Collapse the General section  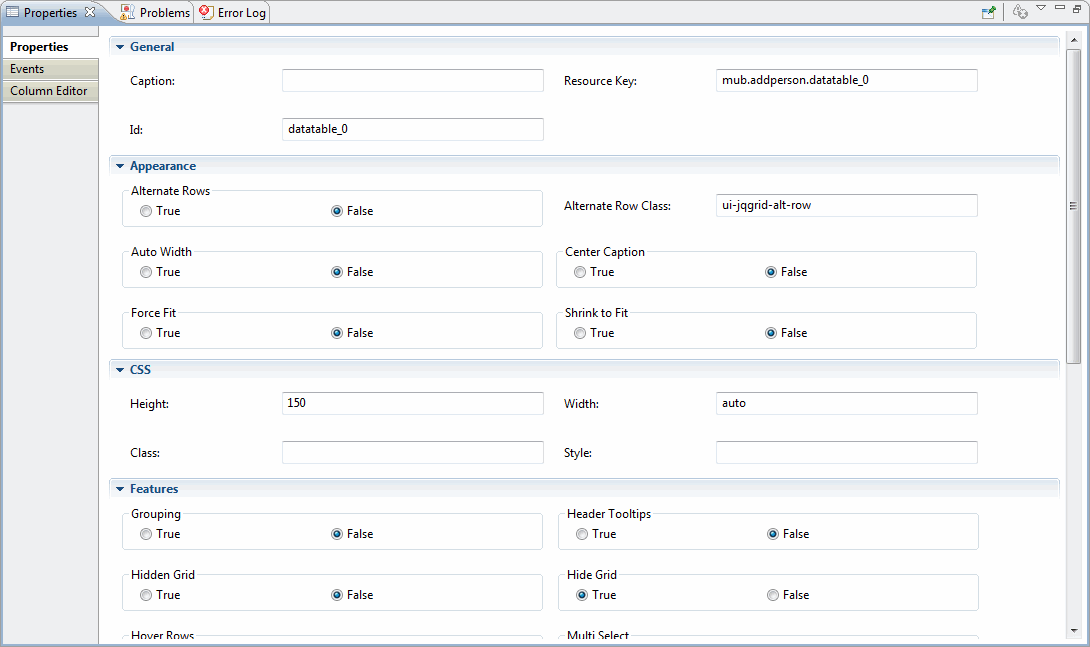click(120, 47)
